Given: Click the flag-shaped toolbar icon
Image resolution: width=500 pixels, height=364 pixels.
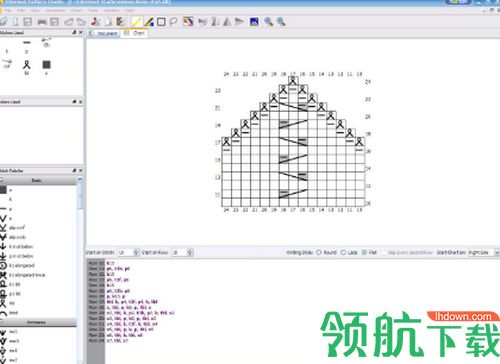Looking at the screenshot, I should click(x=239, y=22).
